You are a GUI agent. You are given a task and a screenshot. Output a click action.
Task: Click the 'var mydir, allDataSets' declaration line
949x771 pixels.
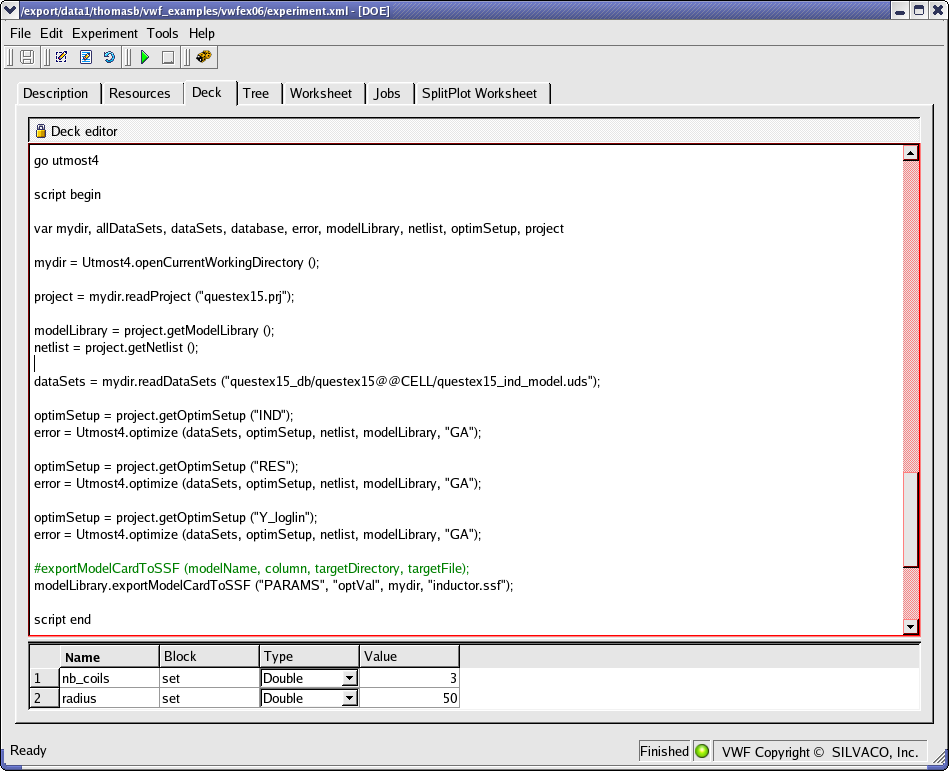(x=299, y=228)
